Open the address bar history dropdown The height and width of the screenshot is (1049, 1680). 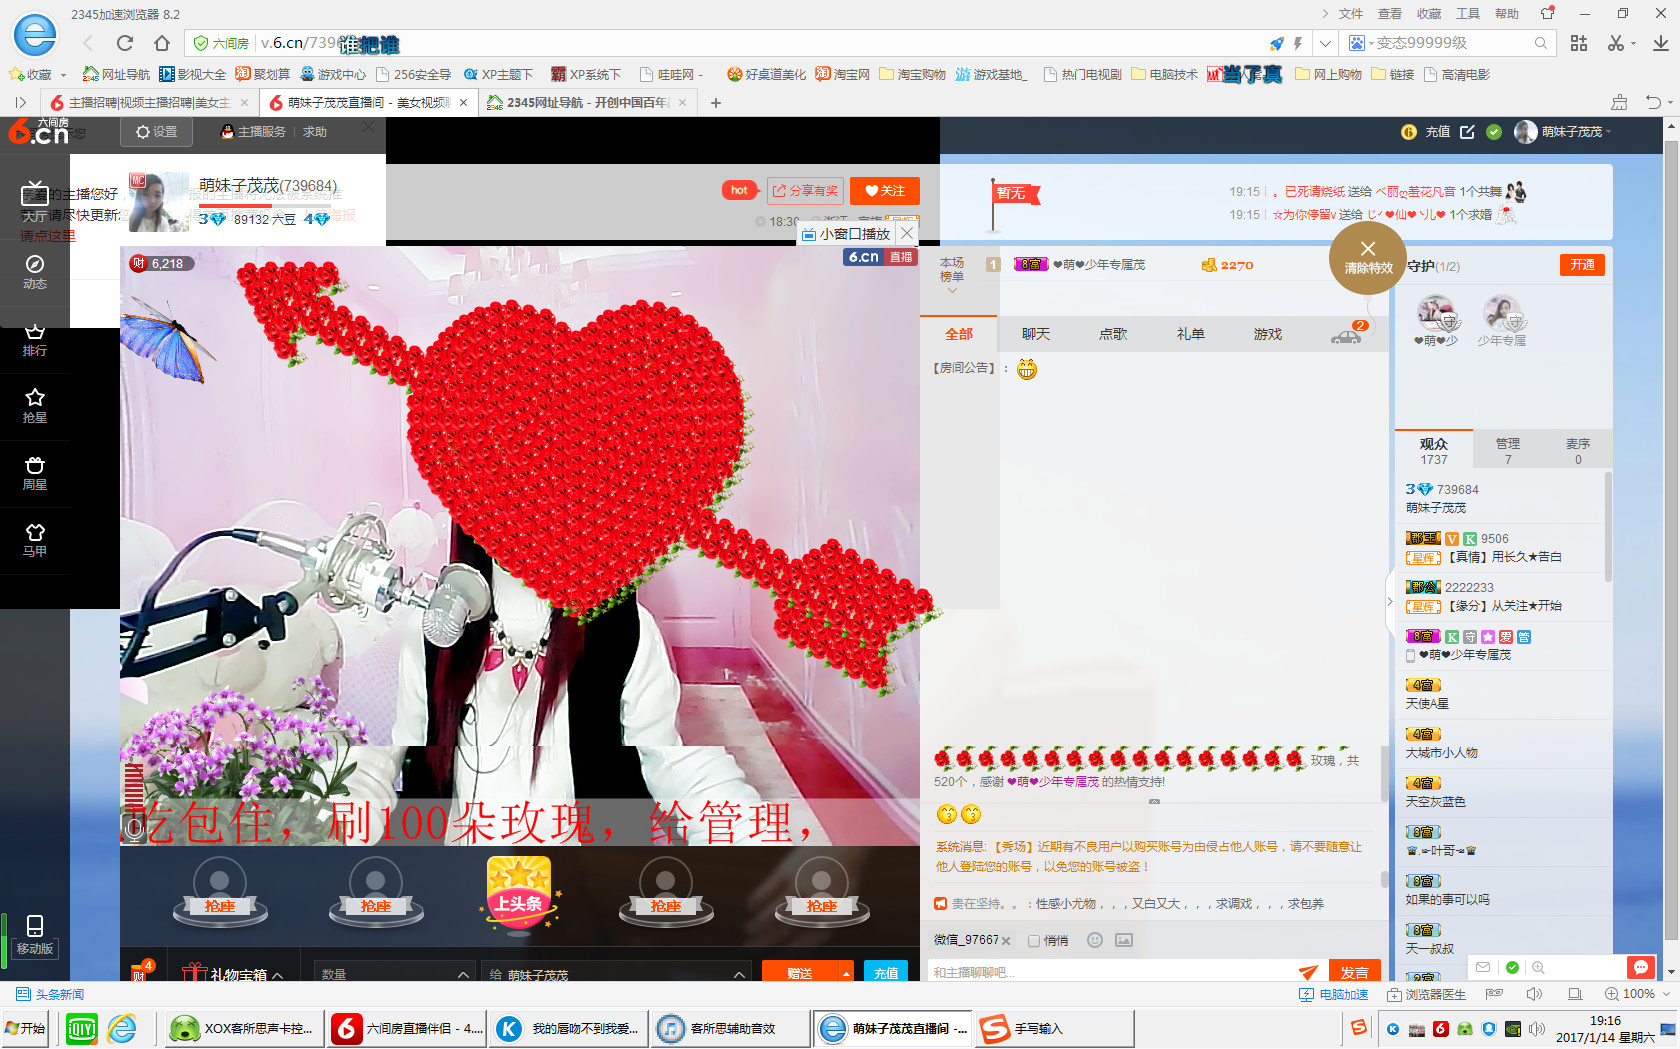[1325, 43]
